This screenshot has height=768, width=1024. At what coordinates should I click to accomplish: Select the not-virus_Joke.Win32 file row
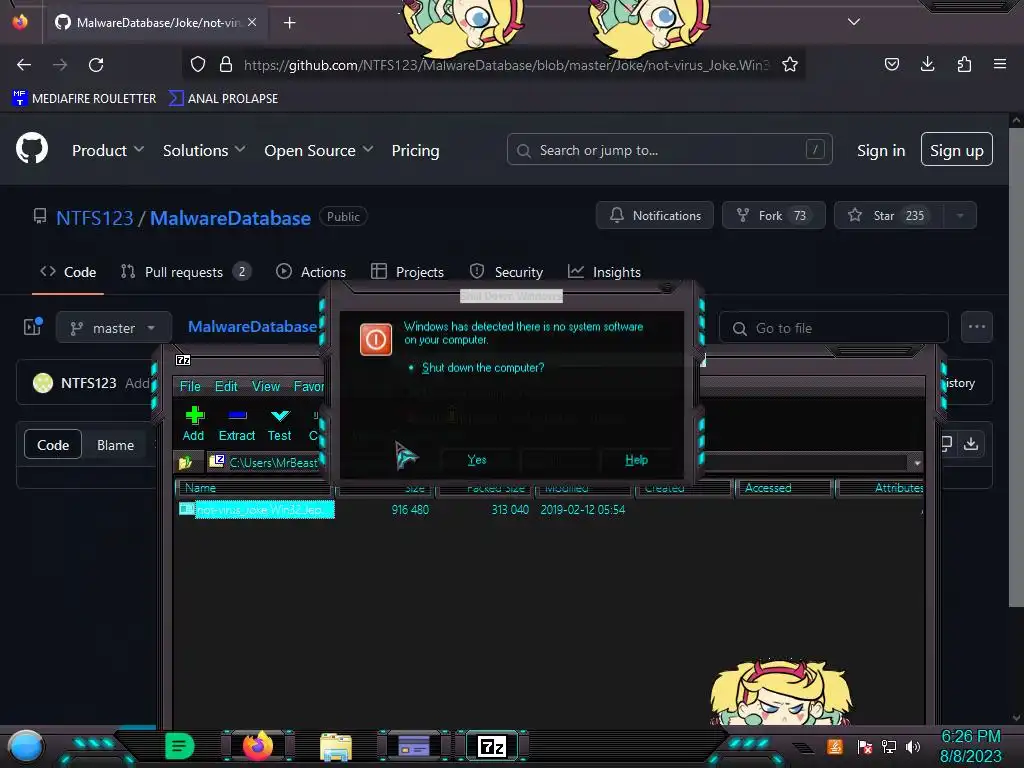549,509
